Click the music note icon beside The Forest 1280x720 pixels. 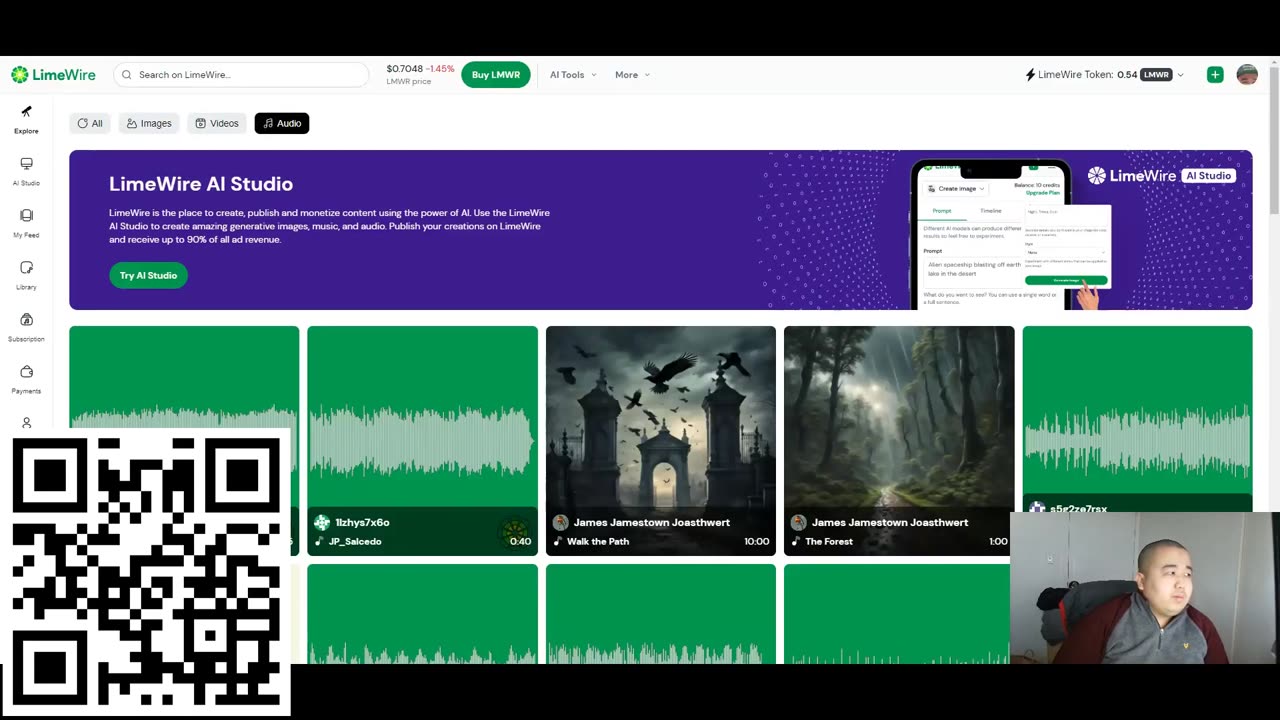(796, 541)
